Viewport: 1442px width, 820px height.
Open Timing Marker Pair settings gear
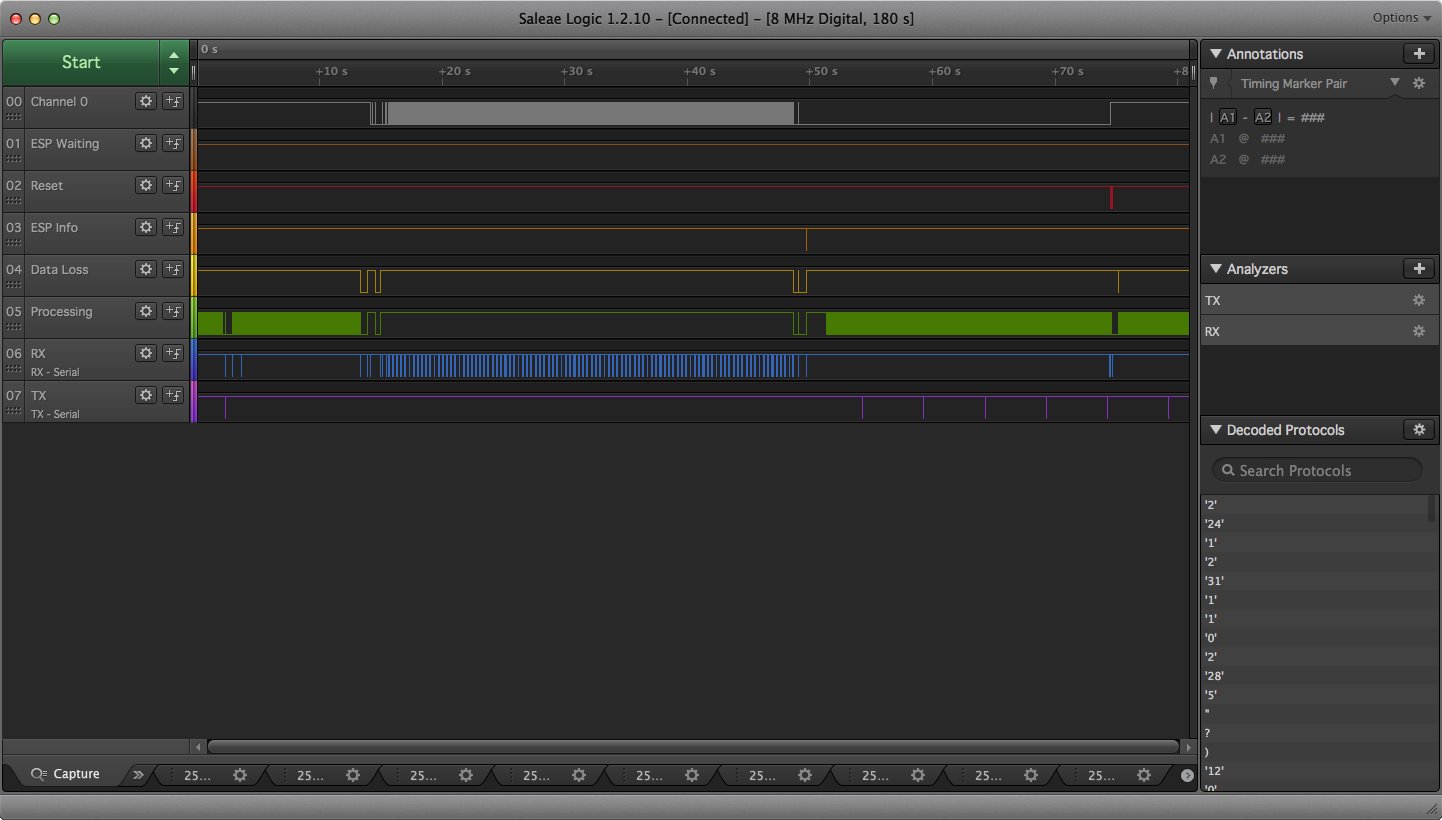tap(1418, 83)
